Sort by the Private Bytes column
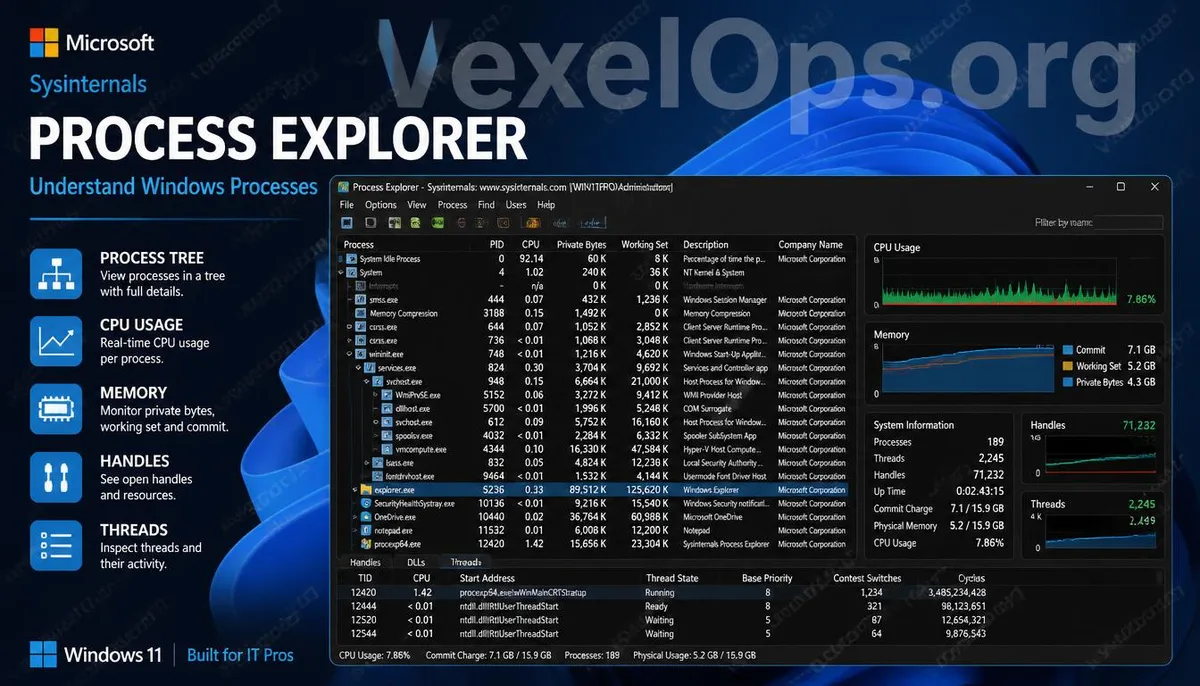This screenshot has width=1200, height=686. click(x=582, y=244)
